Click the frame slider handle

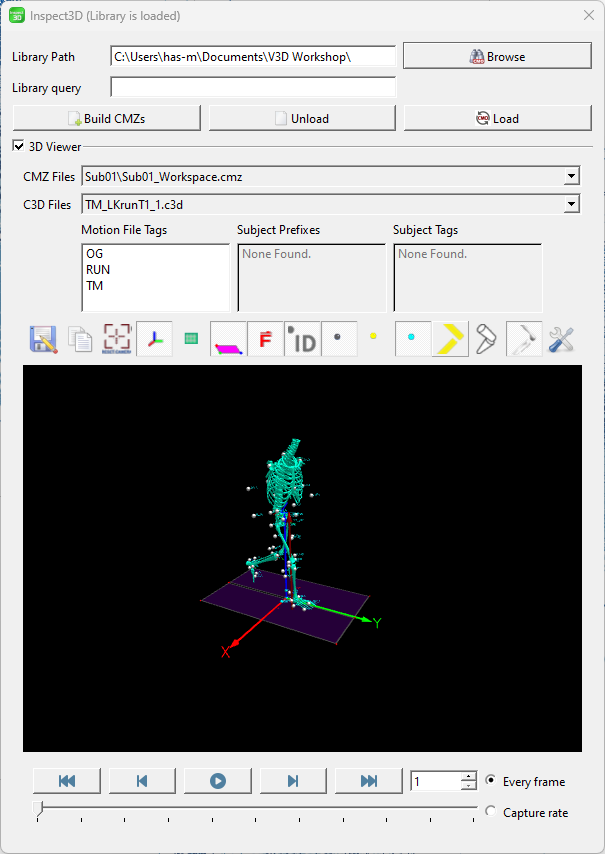click(38, 808)
